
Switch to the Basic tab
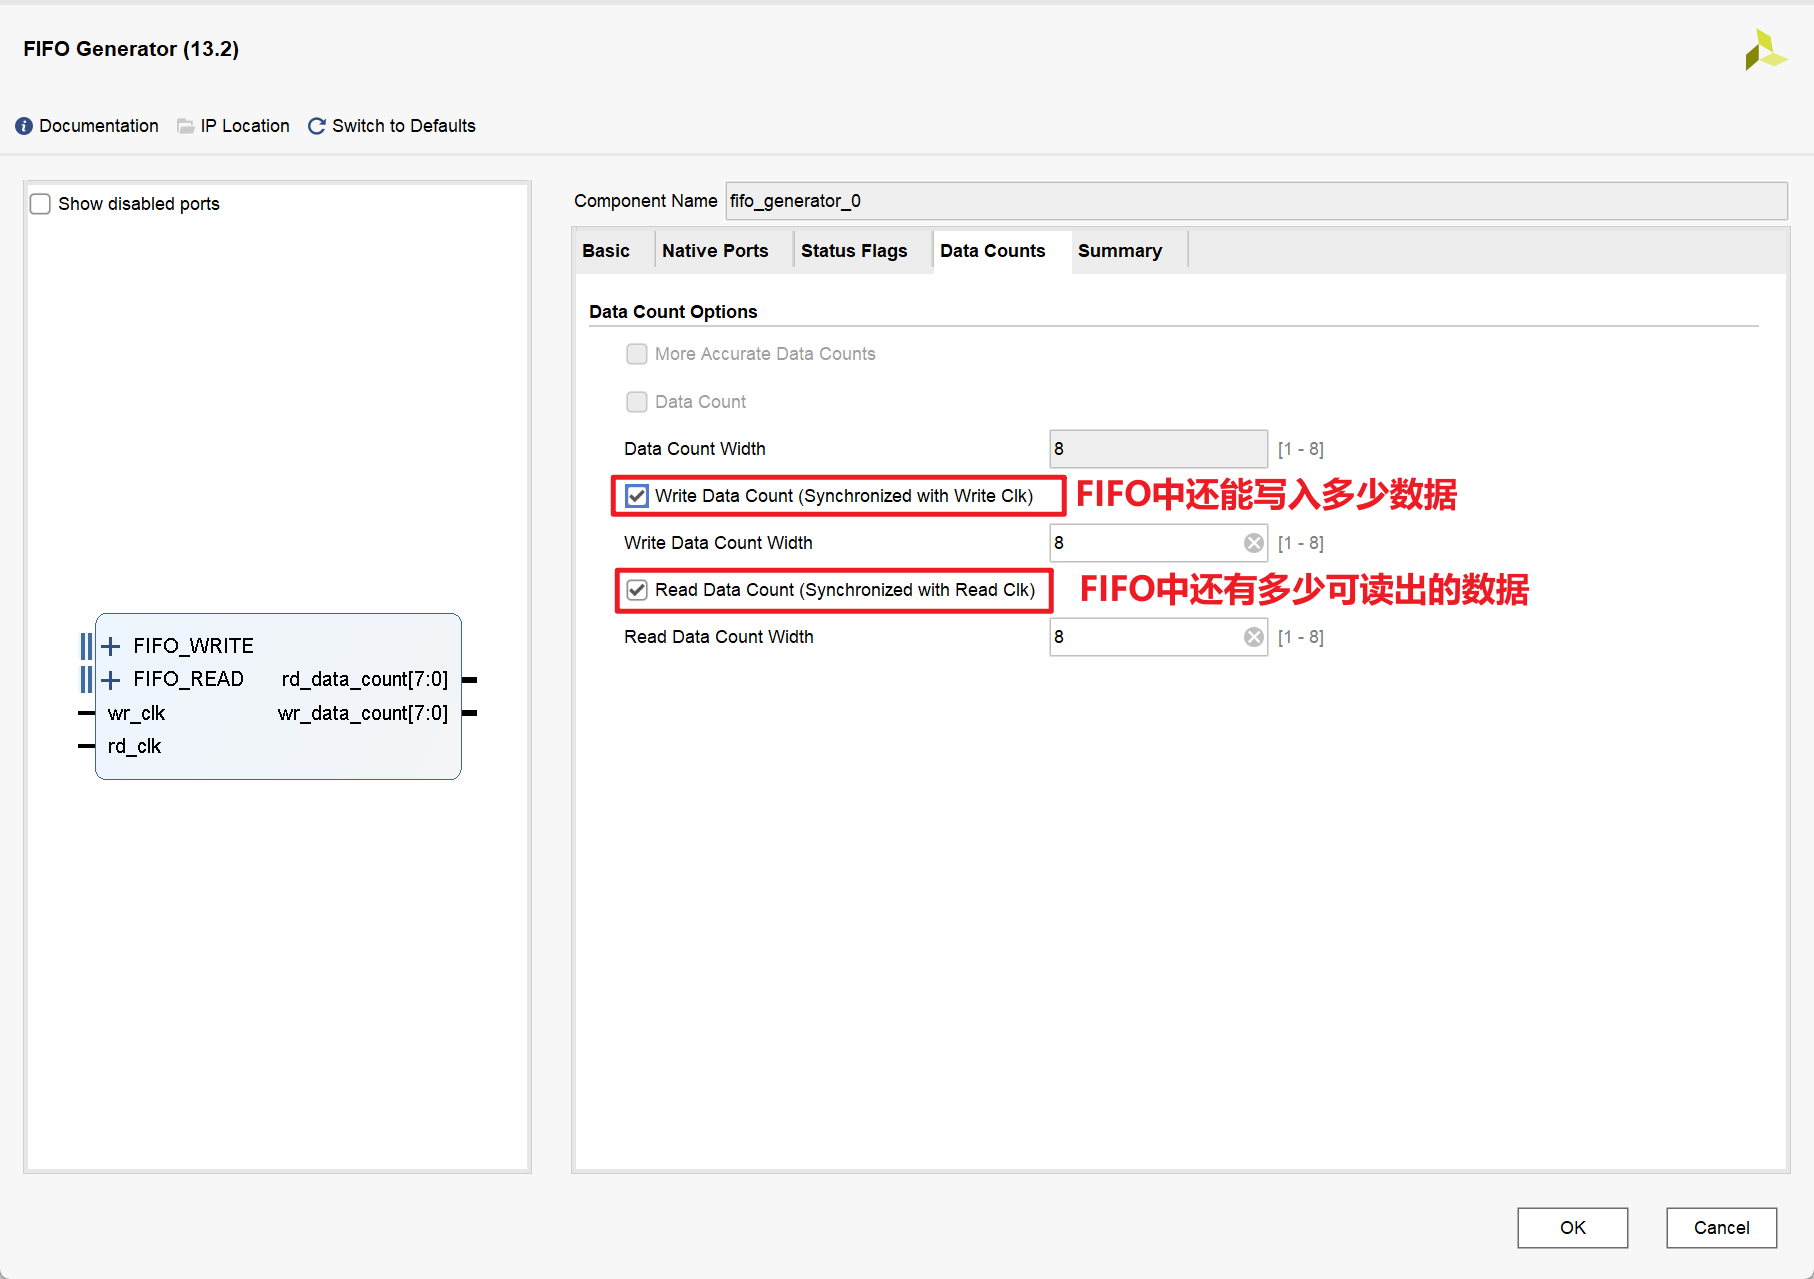point(606,251)
